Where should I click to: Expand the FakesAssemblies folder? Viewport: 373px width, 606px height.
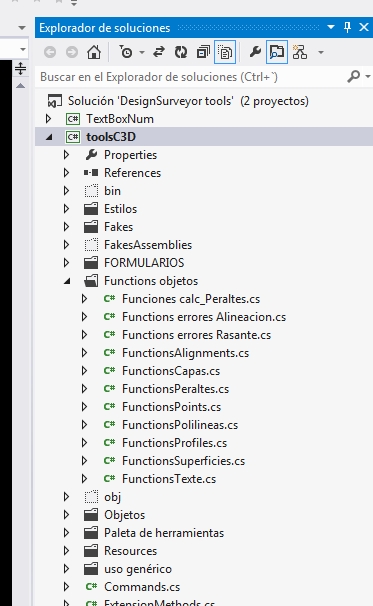pyautogui.click(x=66, y=245)
